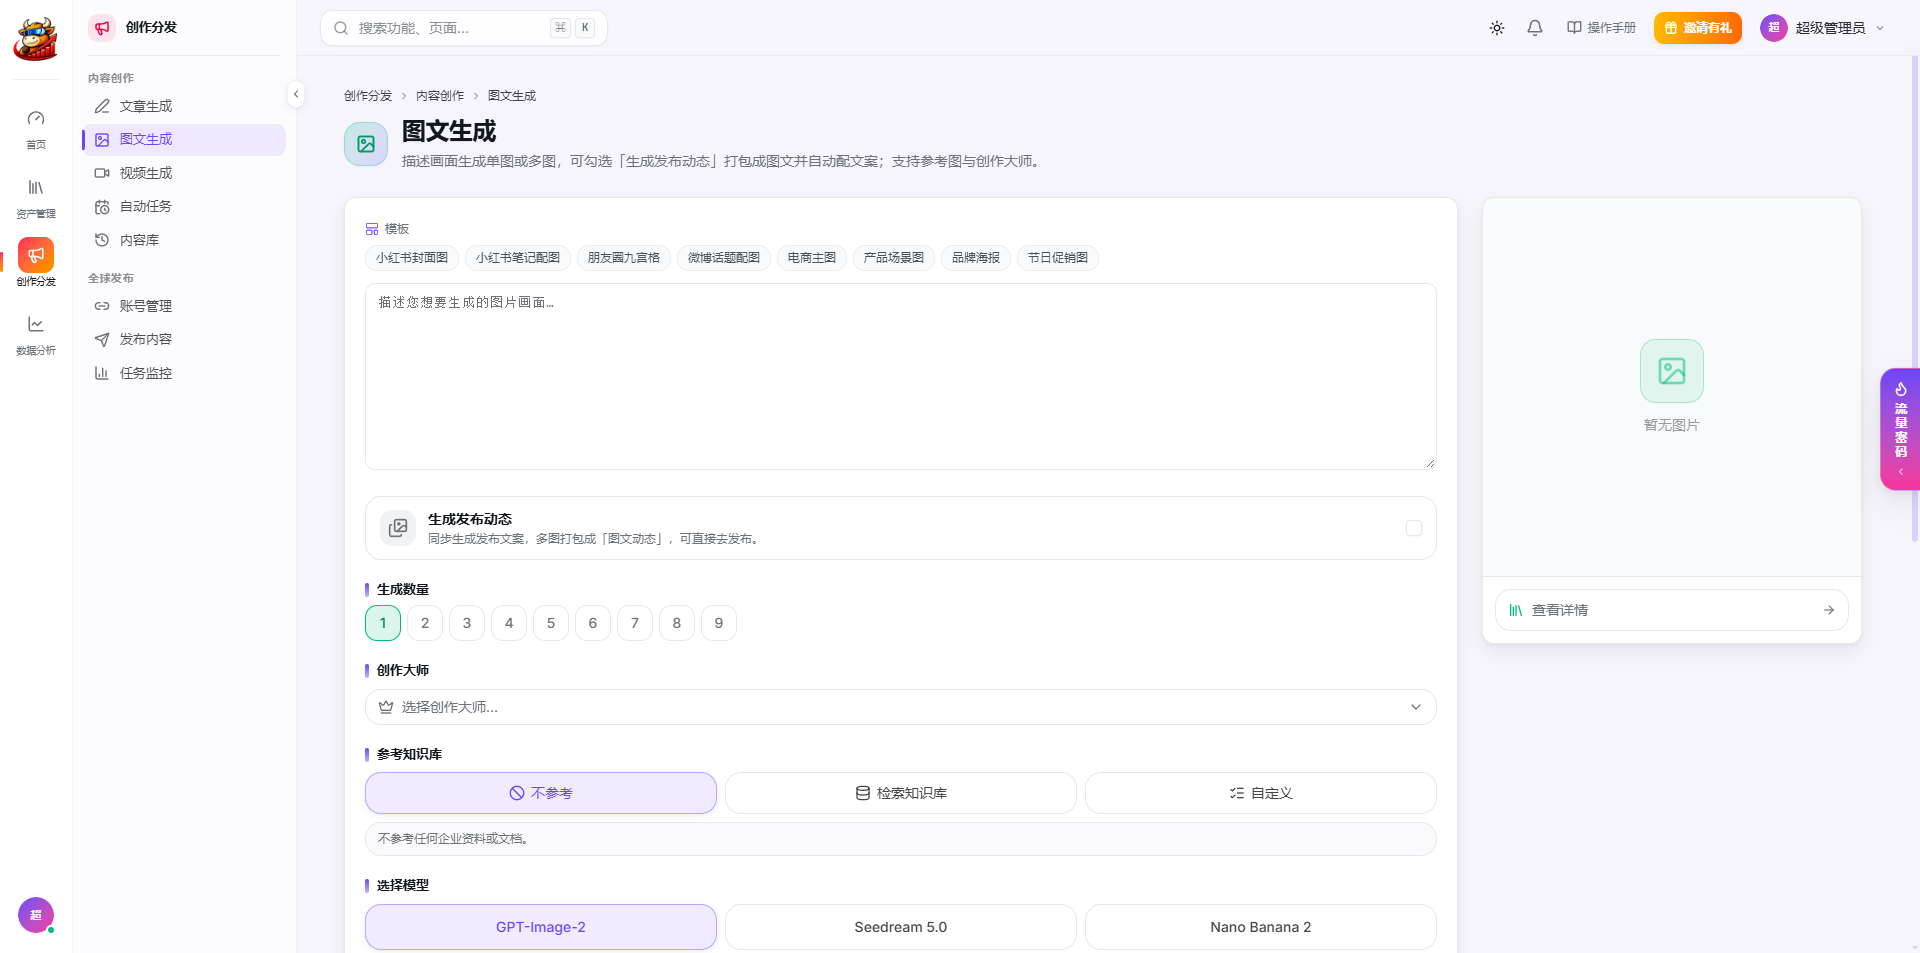Select 自定义 reference option
Screen dimensions: 1920x953
(x=1261, y=793)
